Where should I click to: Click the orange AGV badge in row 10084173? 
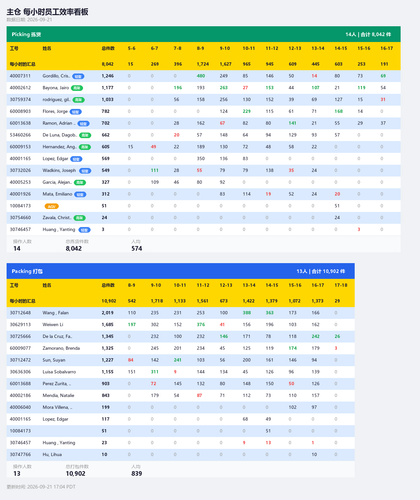pyautogui.click(x=52, y=206)
